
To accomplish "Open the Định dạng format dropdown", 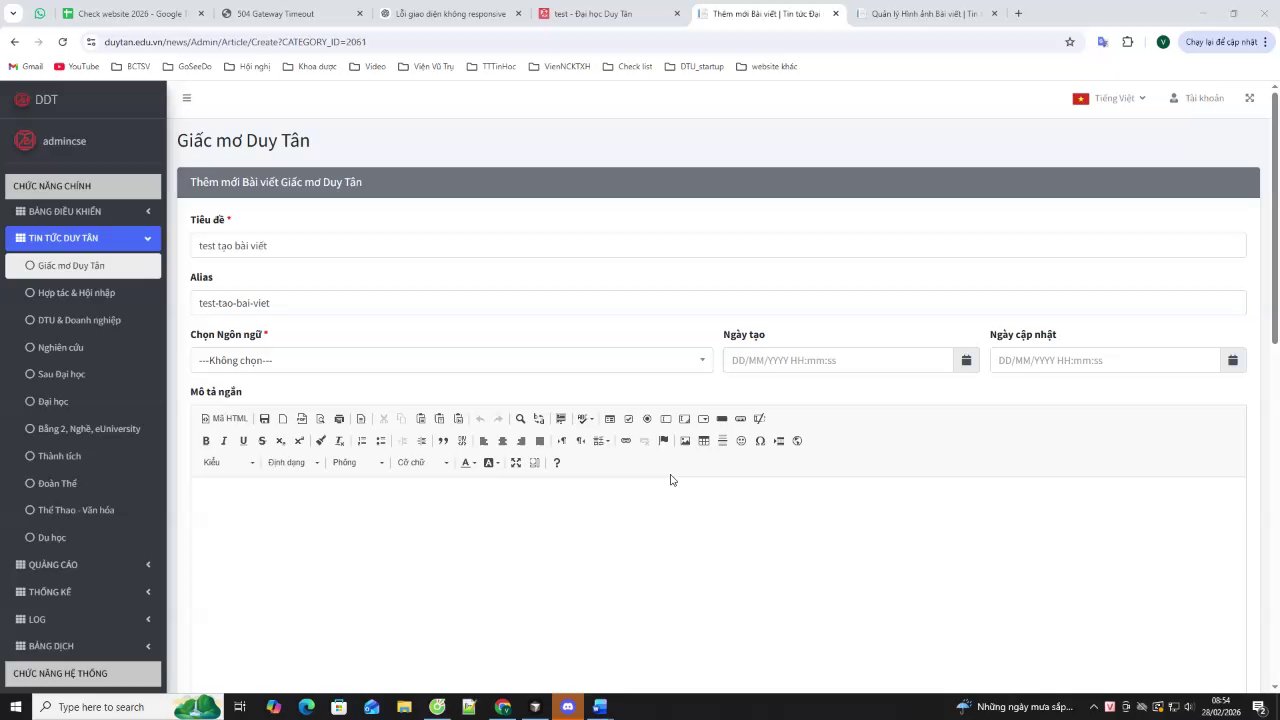I will (293, 463).
